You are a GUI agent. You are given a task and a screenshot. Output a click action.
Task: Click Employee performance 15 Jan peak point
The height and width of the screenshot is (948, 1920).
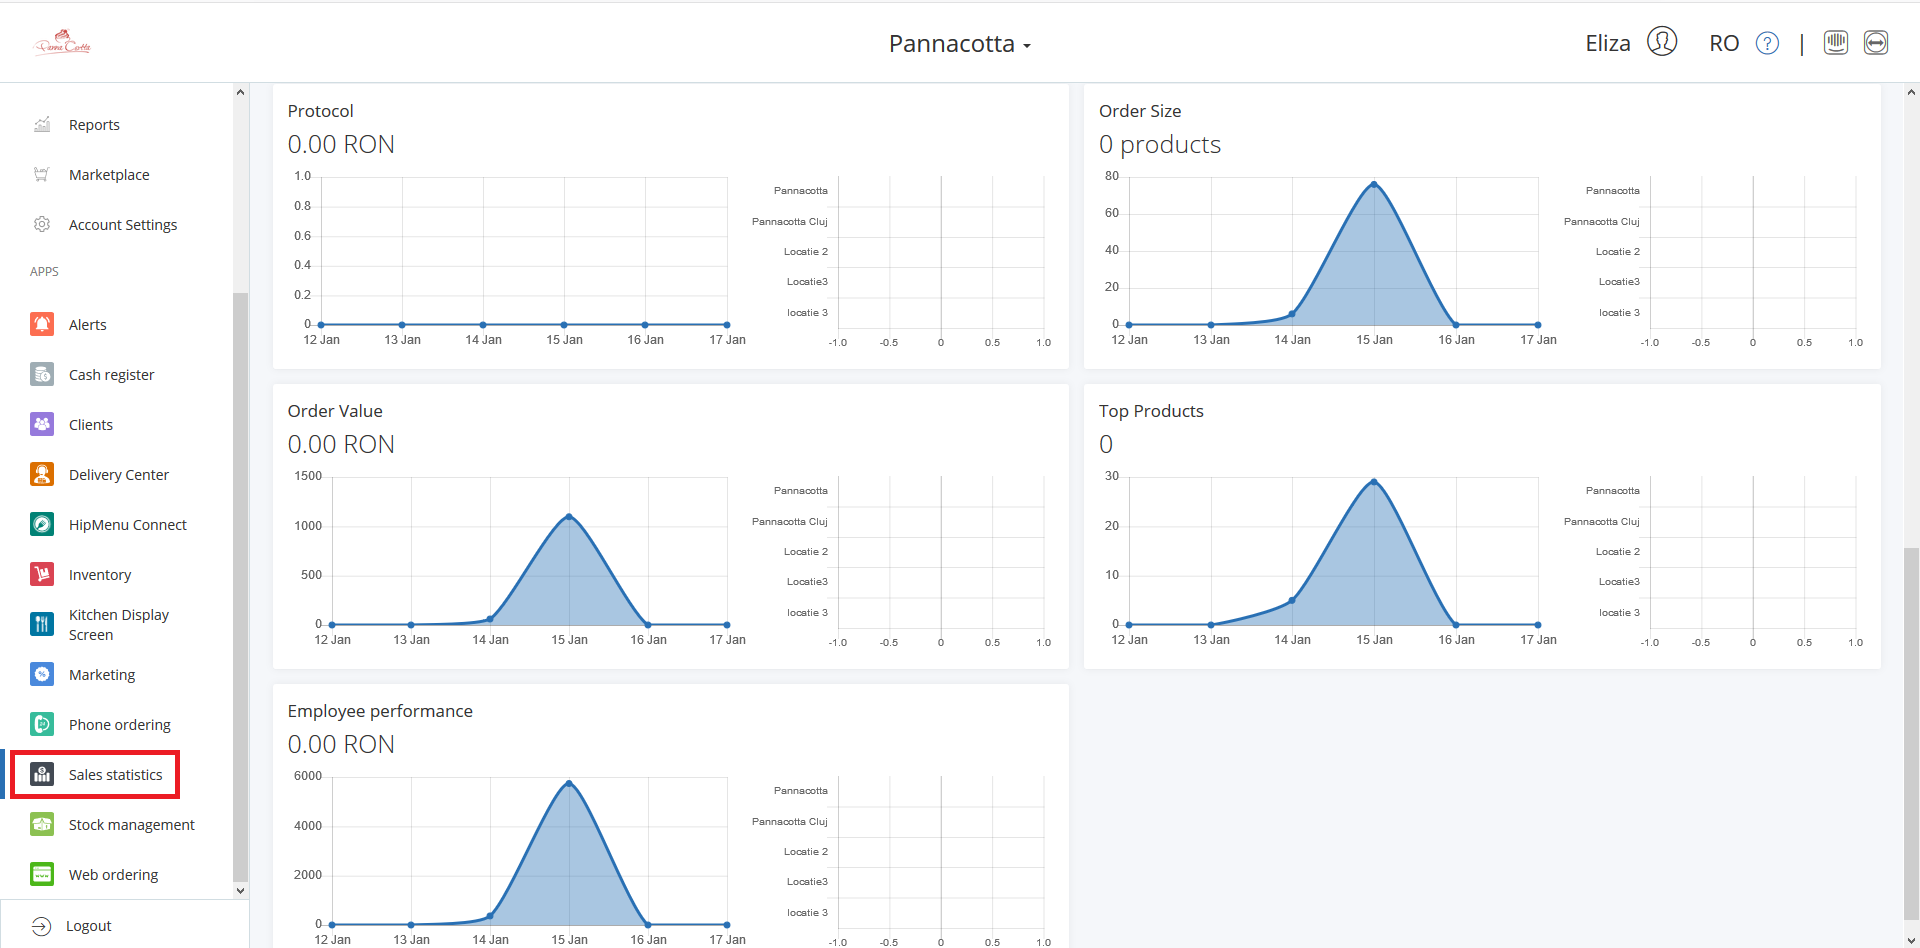[569, 783]
